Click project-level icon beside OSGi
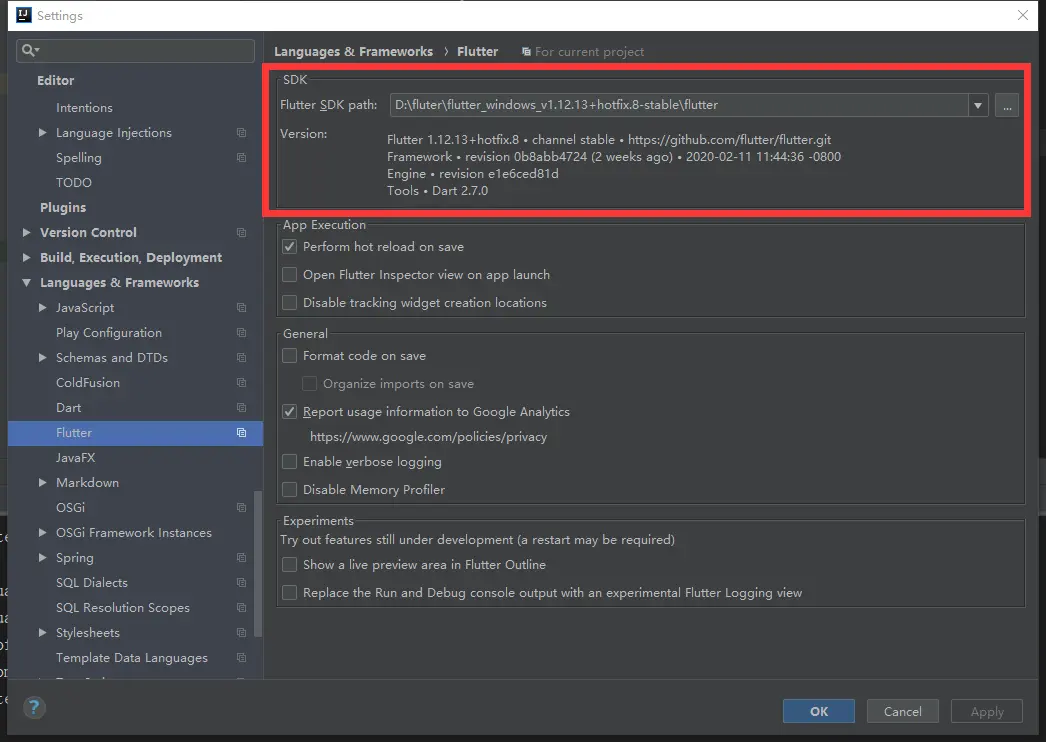 [241, 508]
